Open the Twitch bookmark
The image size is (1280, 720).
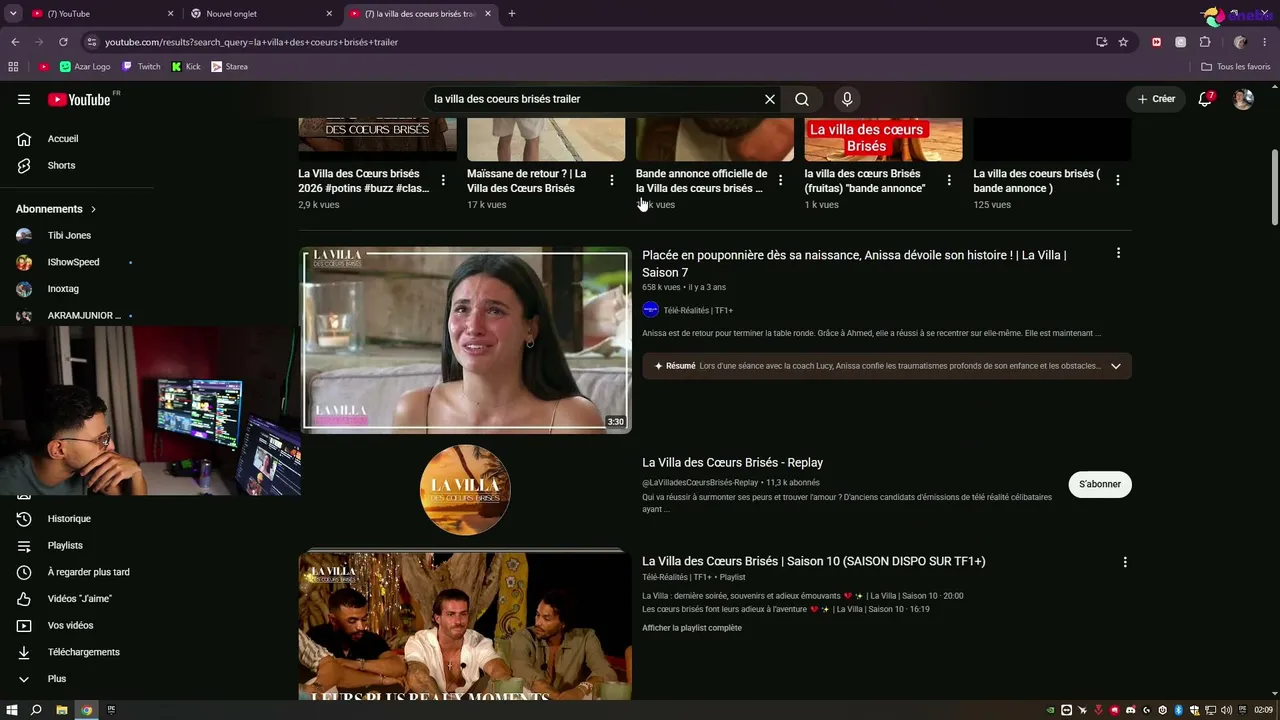[141, 67]
